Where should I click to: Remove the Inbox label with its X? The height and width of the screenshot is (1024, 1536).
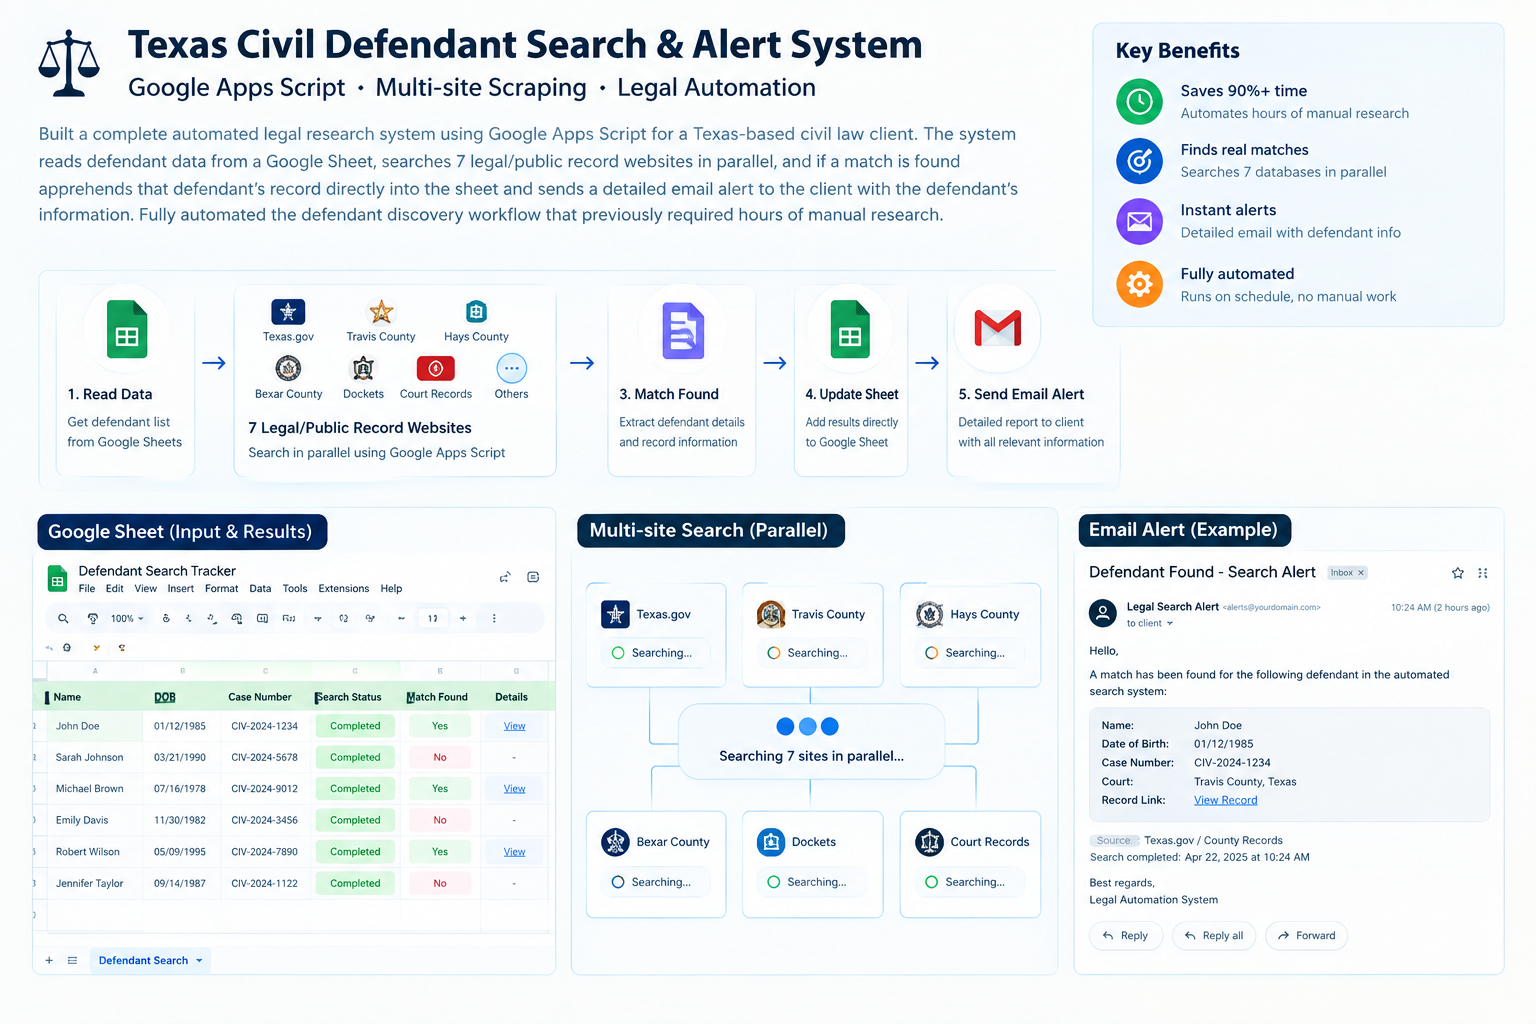click(x=1360, y=573)
